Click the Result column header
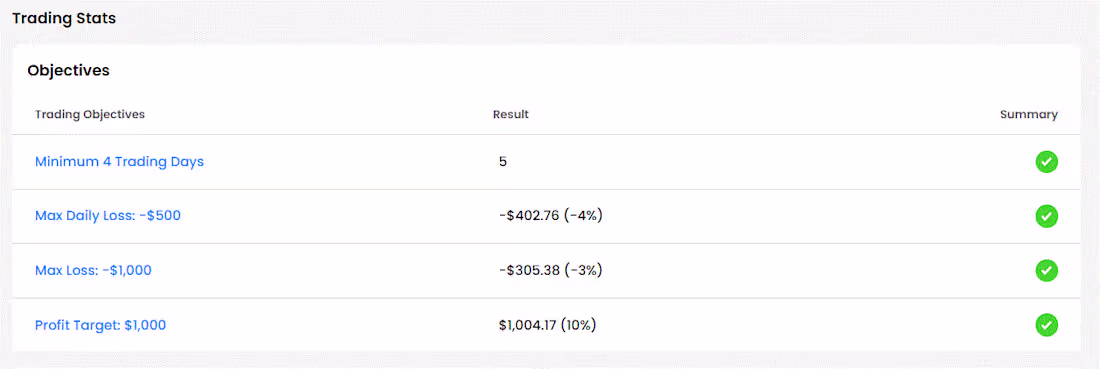1100x369 pixels. [511, 114]
